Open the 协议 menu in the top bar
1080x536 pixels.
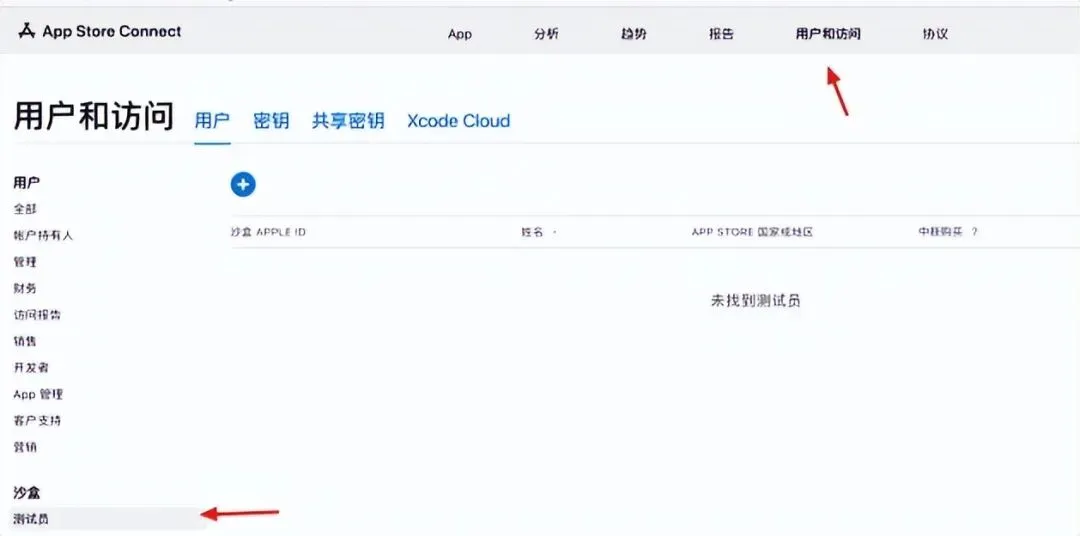(x=935, y=34)
